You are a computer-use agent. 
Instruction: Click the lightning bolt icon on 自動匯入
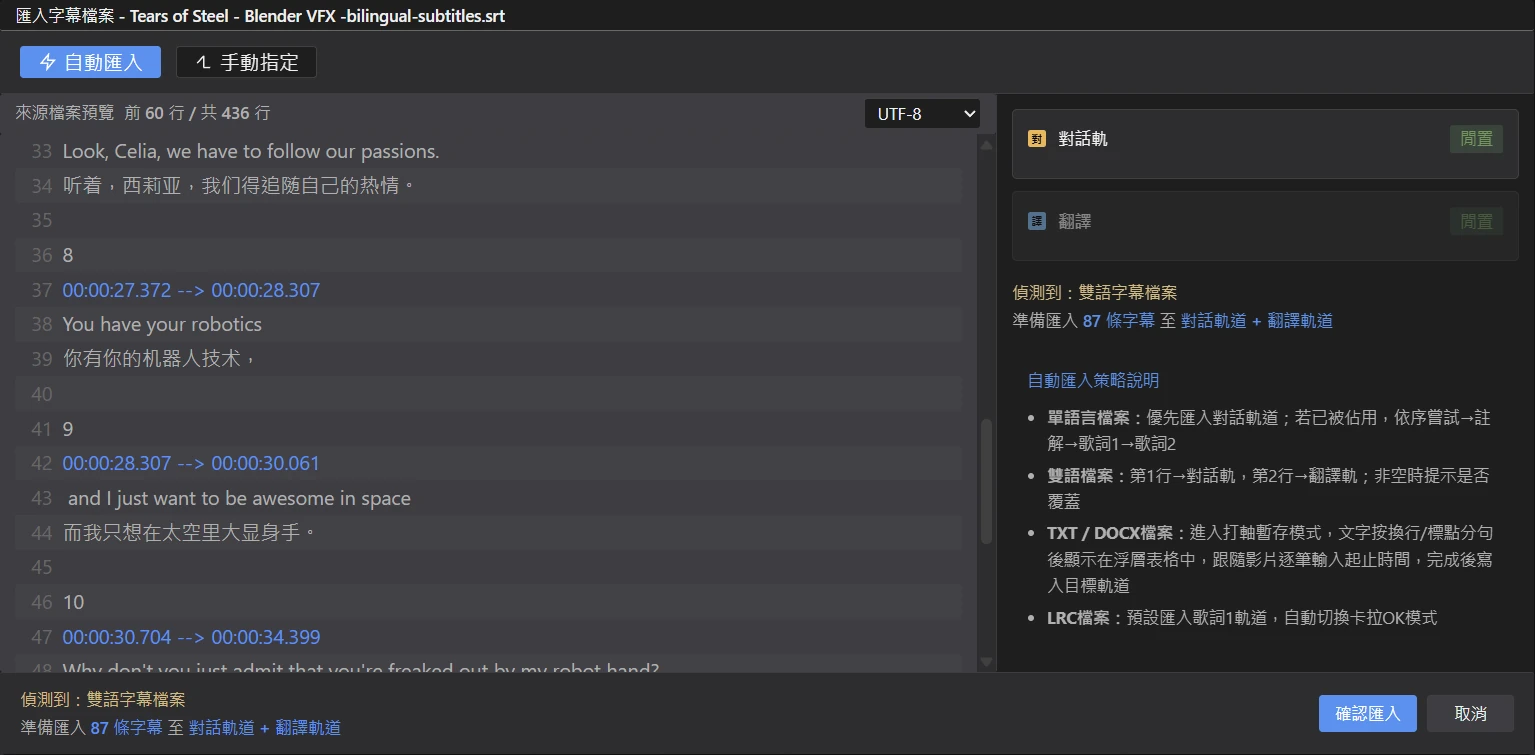[x=48, y=62]
